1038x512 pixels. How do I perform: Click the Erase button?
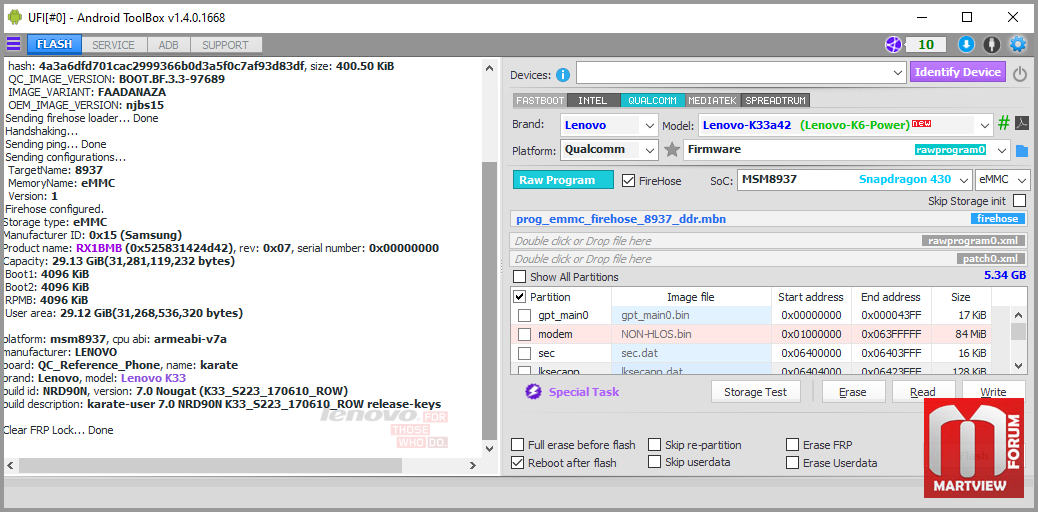[x=853, y=391]
